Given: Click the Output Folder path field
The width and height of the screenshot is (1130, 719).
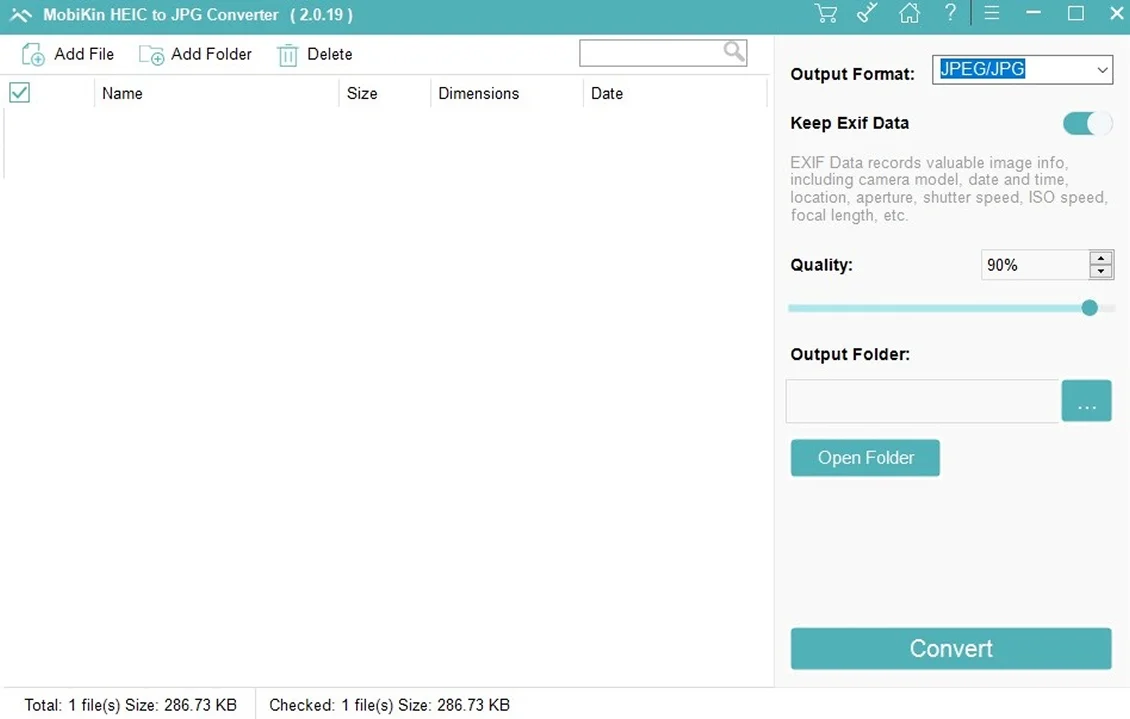Looking at the screenshot, I should [922, 401].
